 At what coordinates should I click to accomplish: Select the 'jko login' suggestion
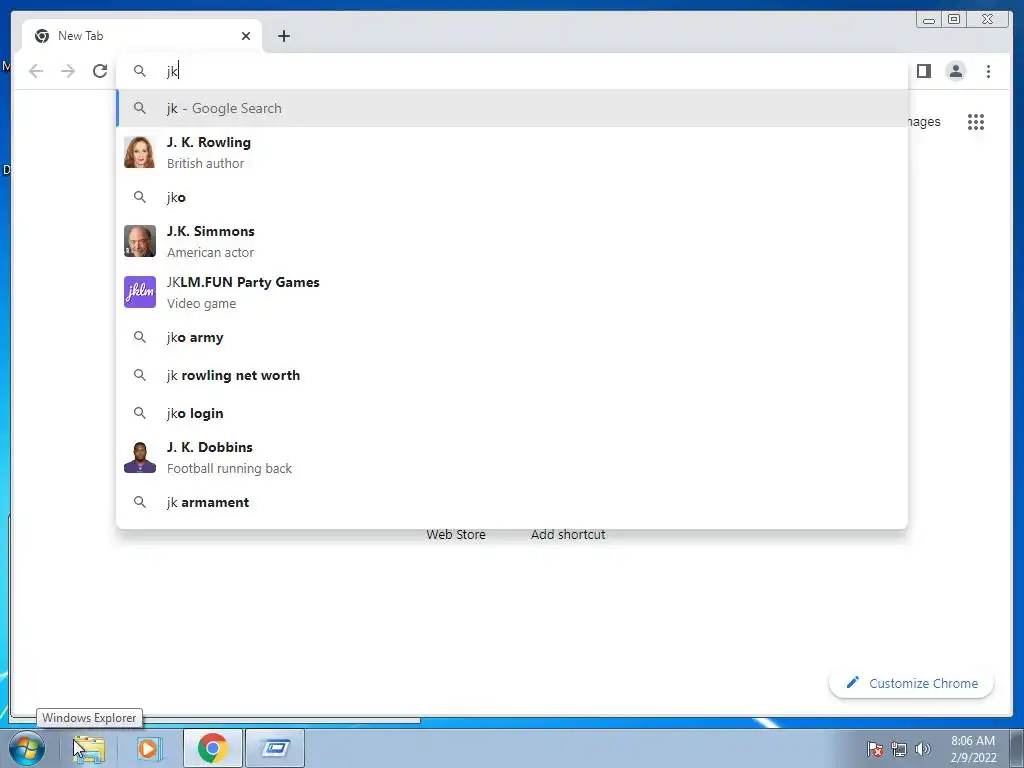click(512, 413)
